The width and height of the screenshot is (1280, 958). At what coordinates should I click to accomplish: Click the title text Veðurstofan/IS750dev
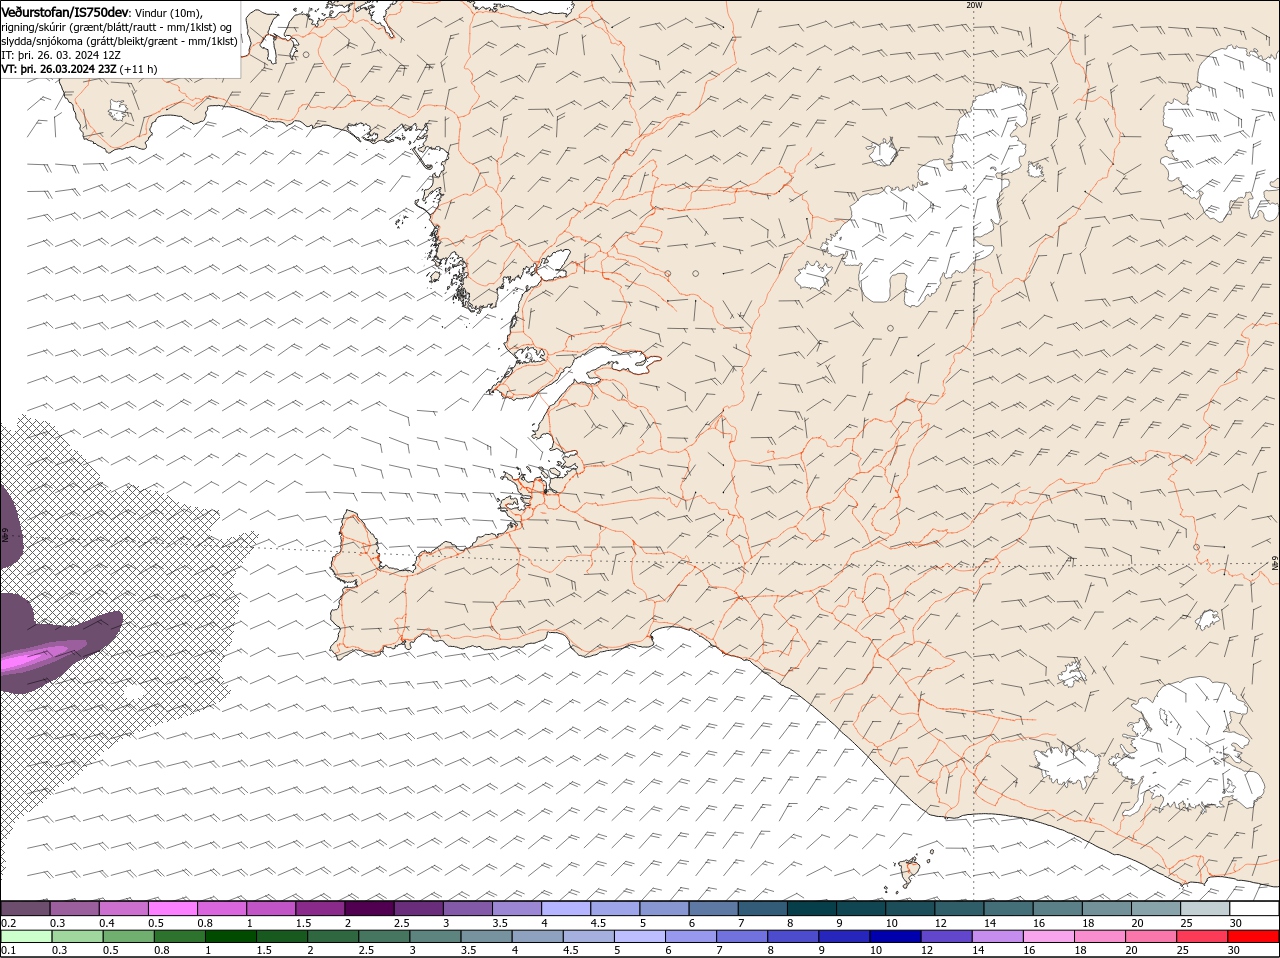click(64, 12)
